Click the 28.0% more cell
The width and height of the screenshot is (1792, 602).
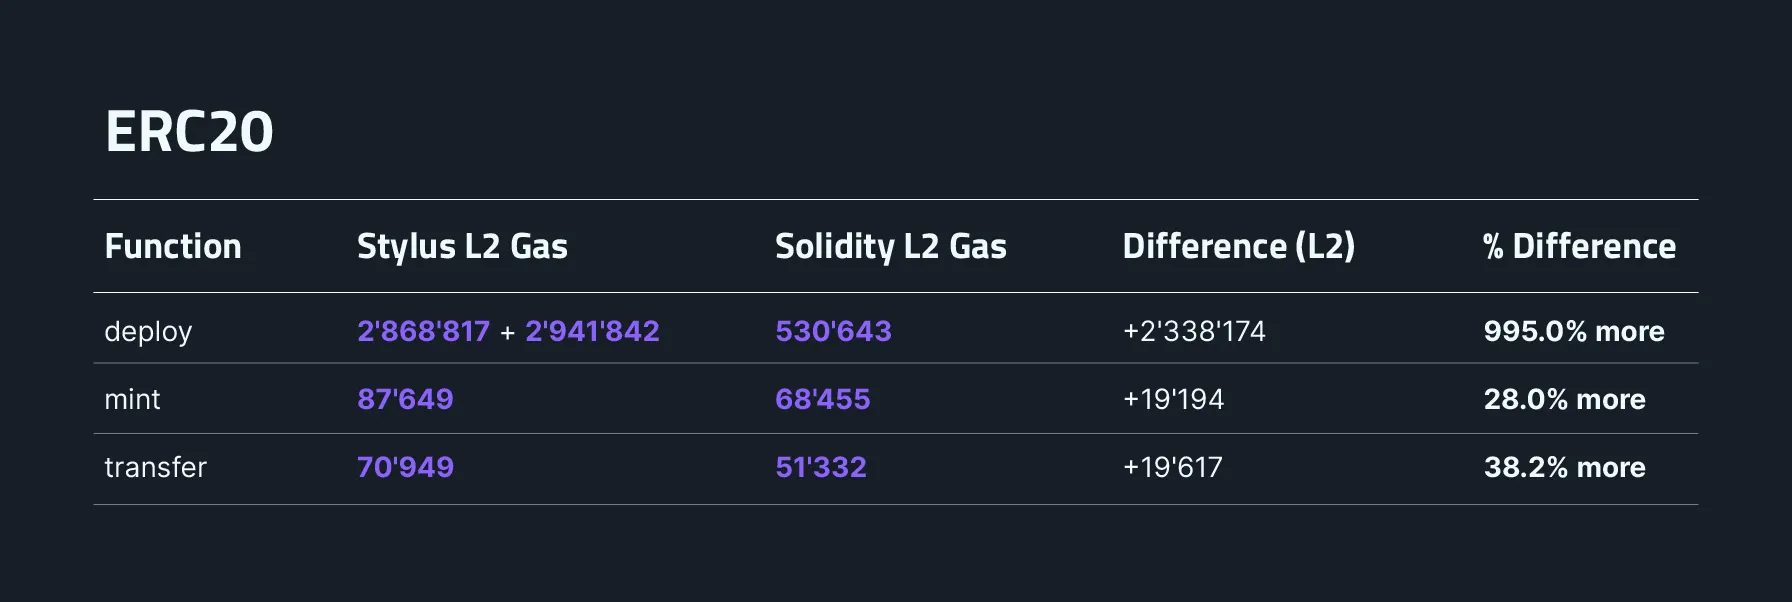click(x=1564, y=399)
